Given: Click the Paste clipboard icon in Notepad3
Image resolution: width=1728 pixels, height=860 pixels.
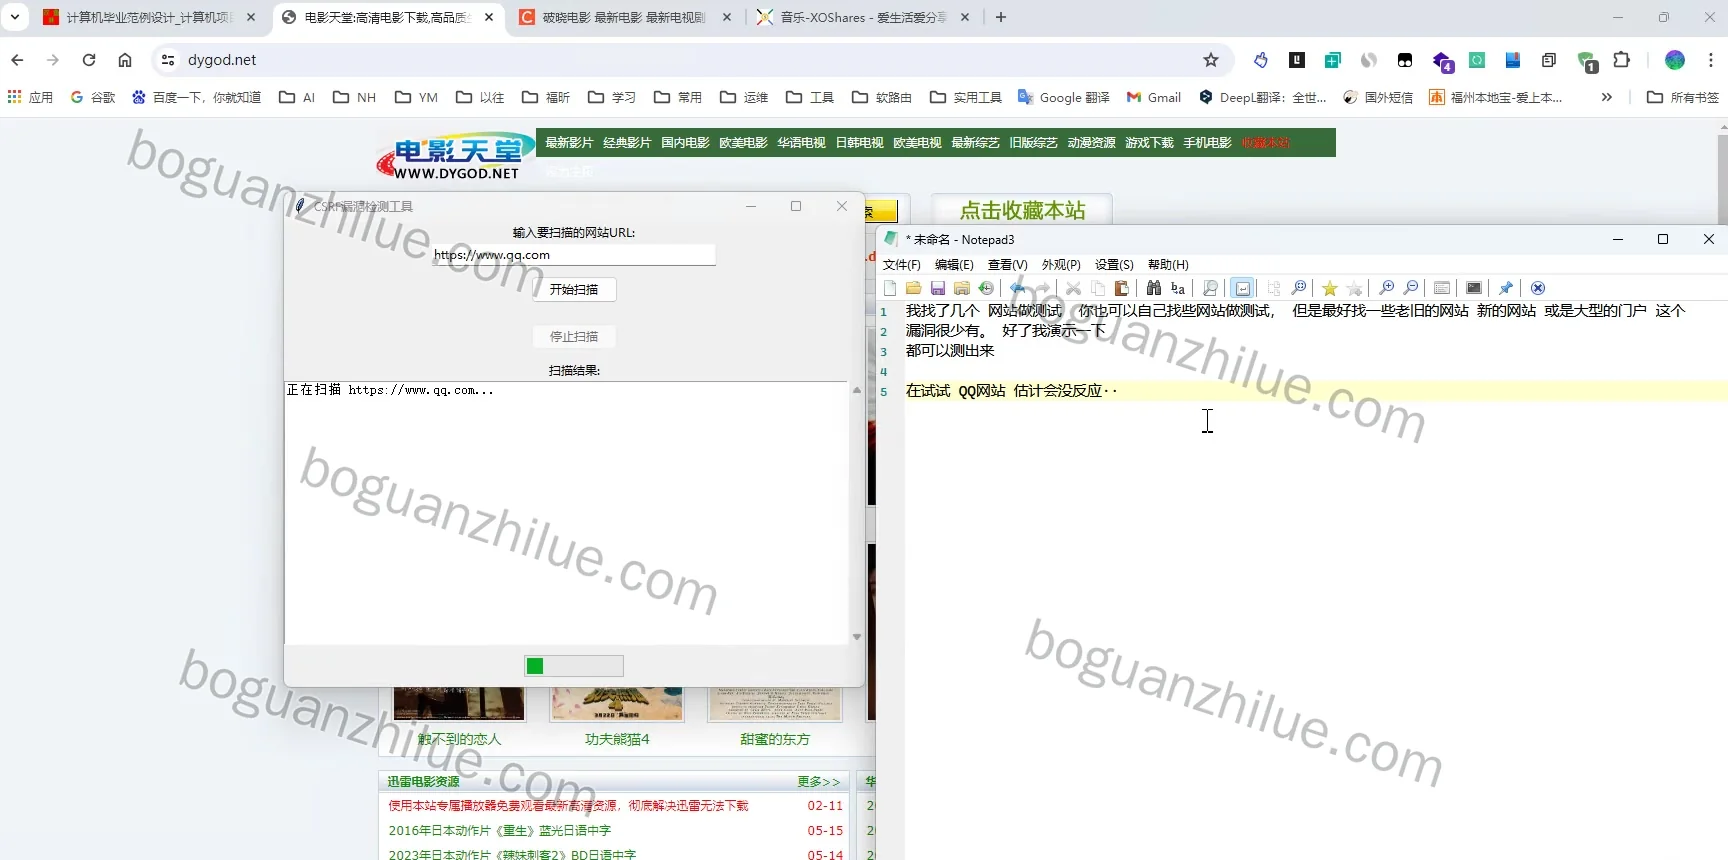Looking at the screenshot, I should click(x=1122, y=288).
